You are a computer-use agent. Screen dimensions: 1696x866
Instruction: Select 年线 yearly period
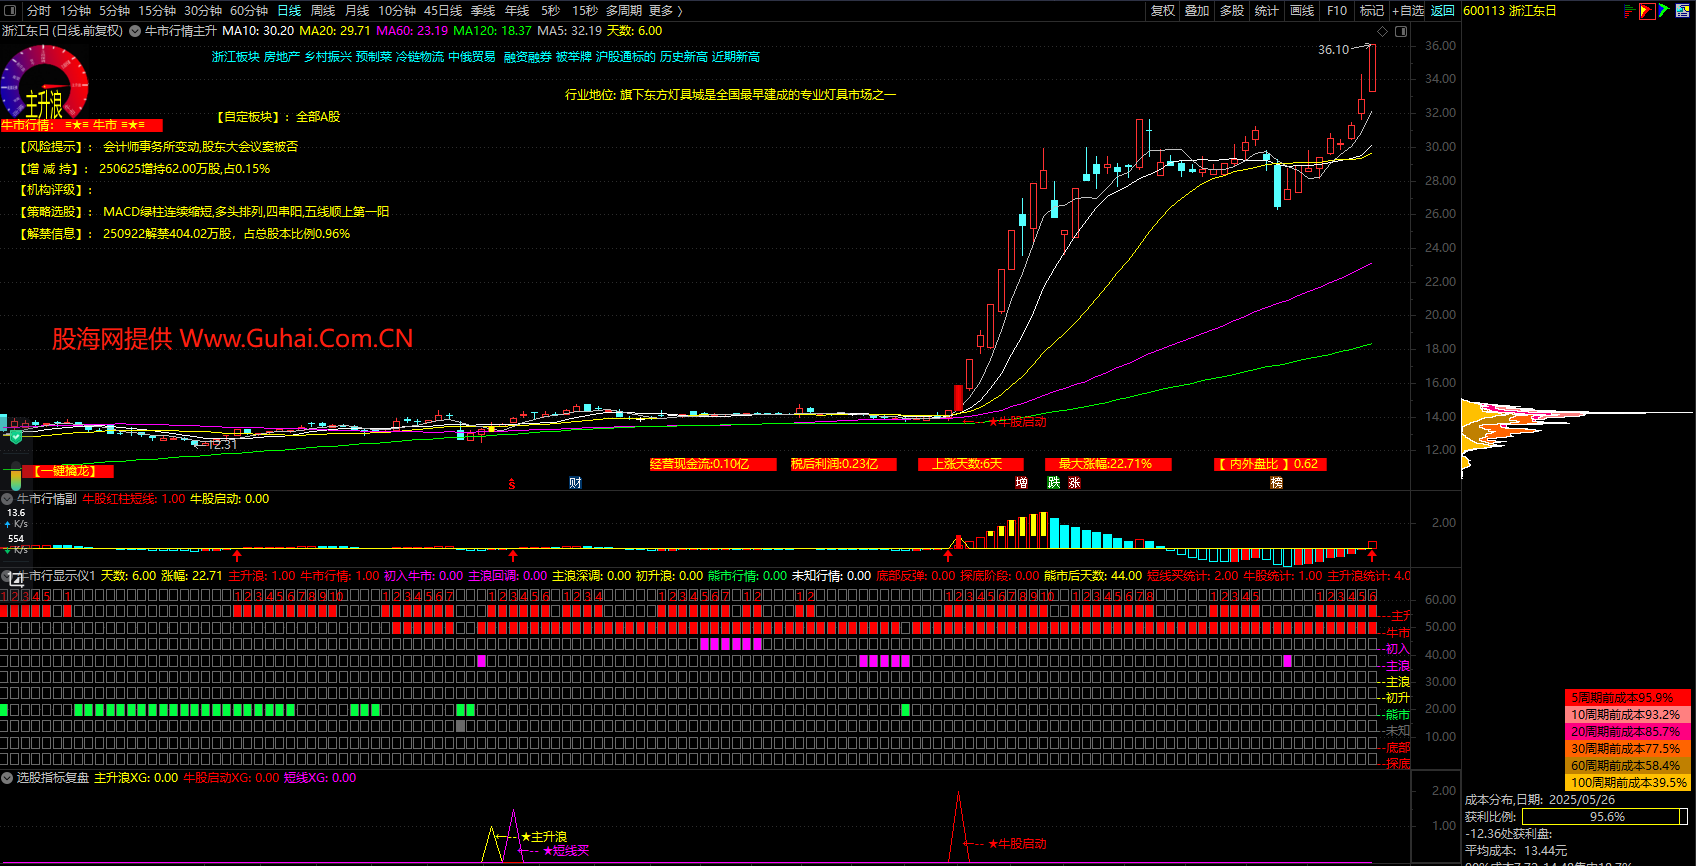(x=517, y=10)
